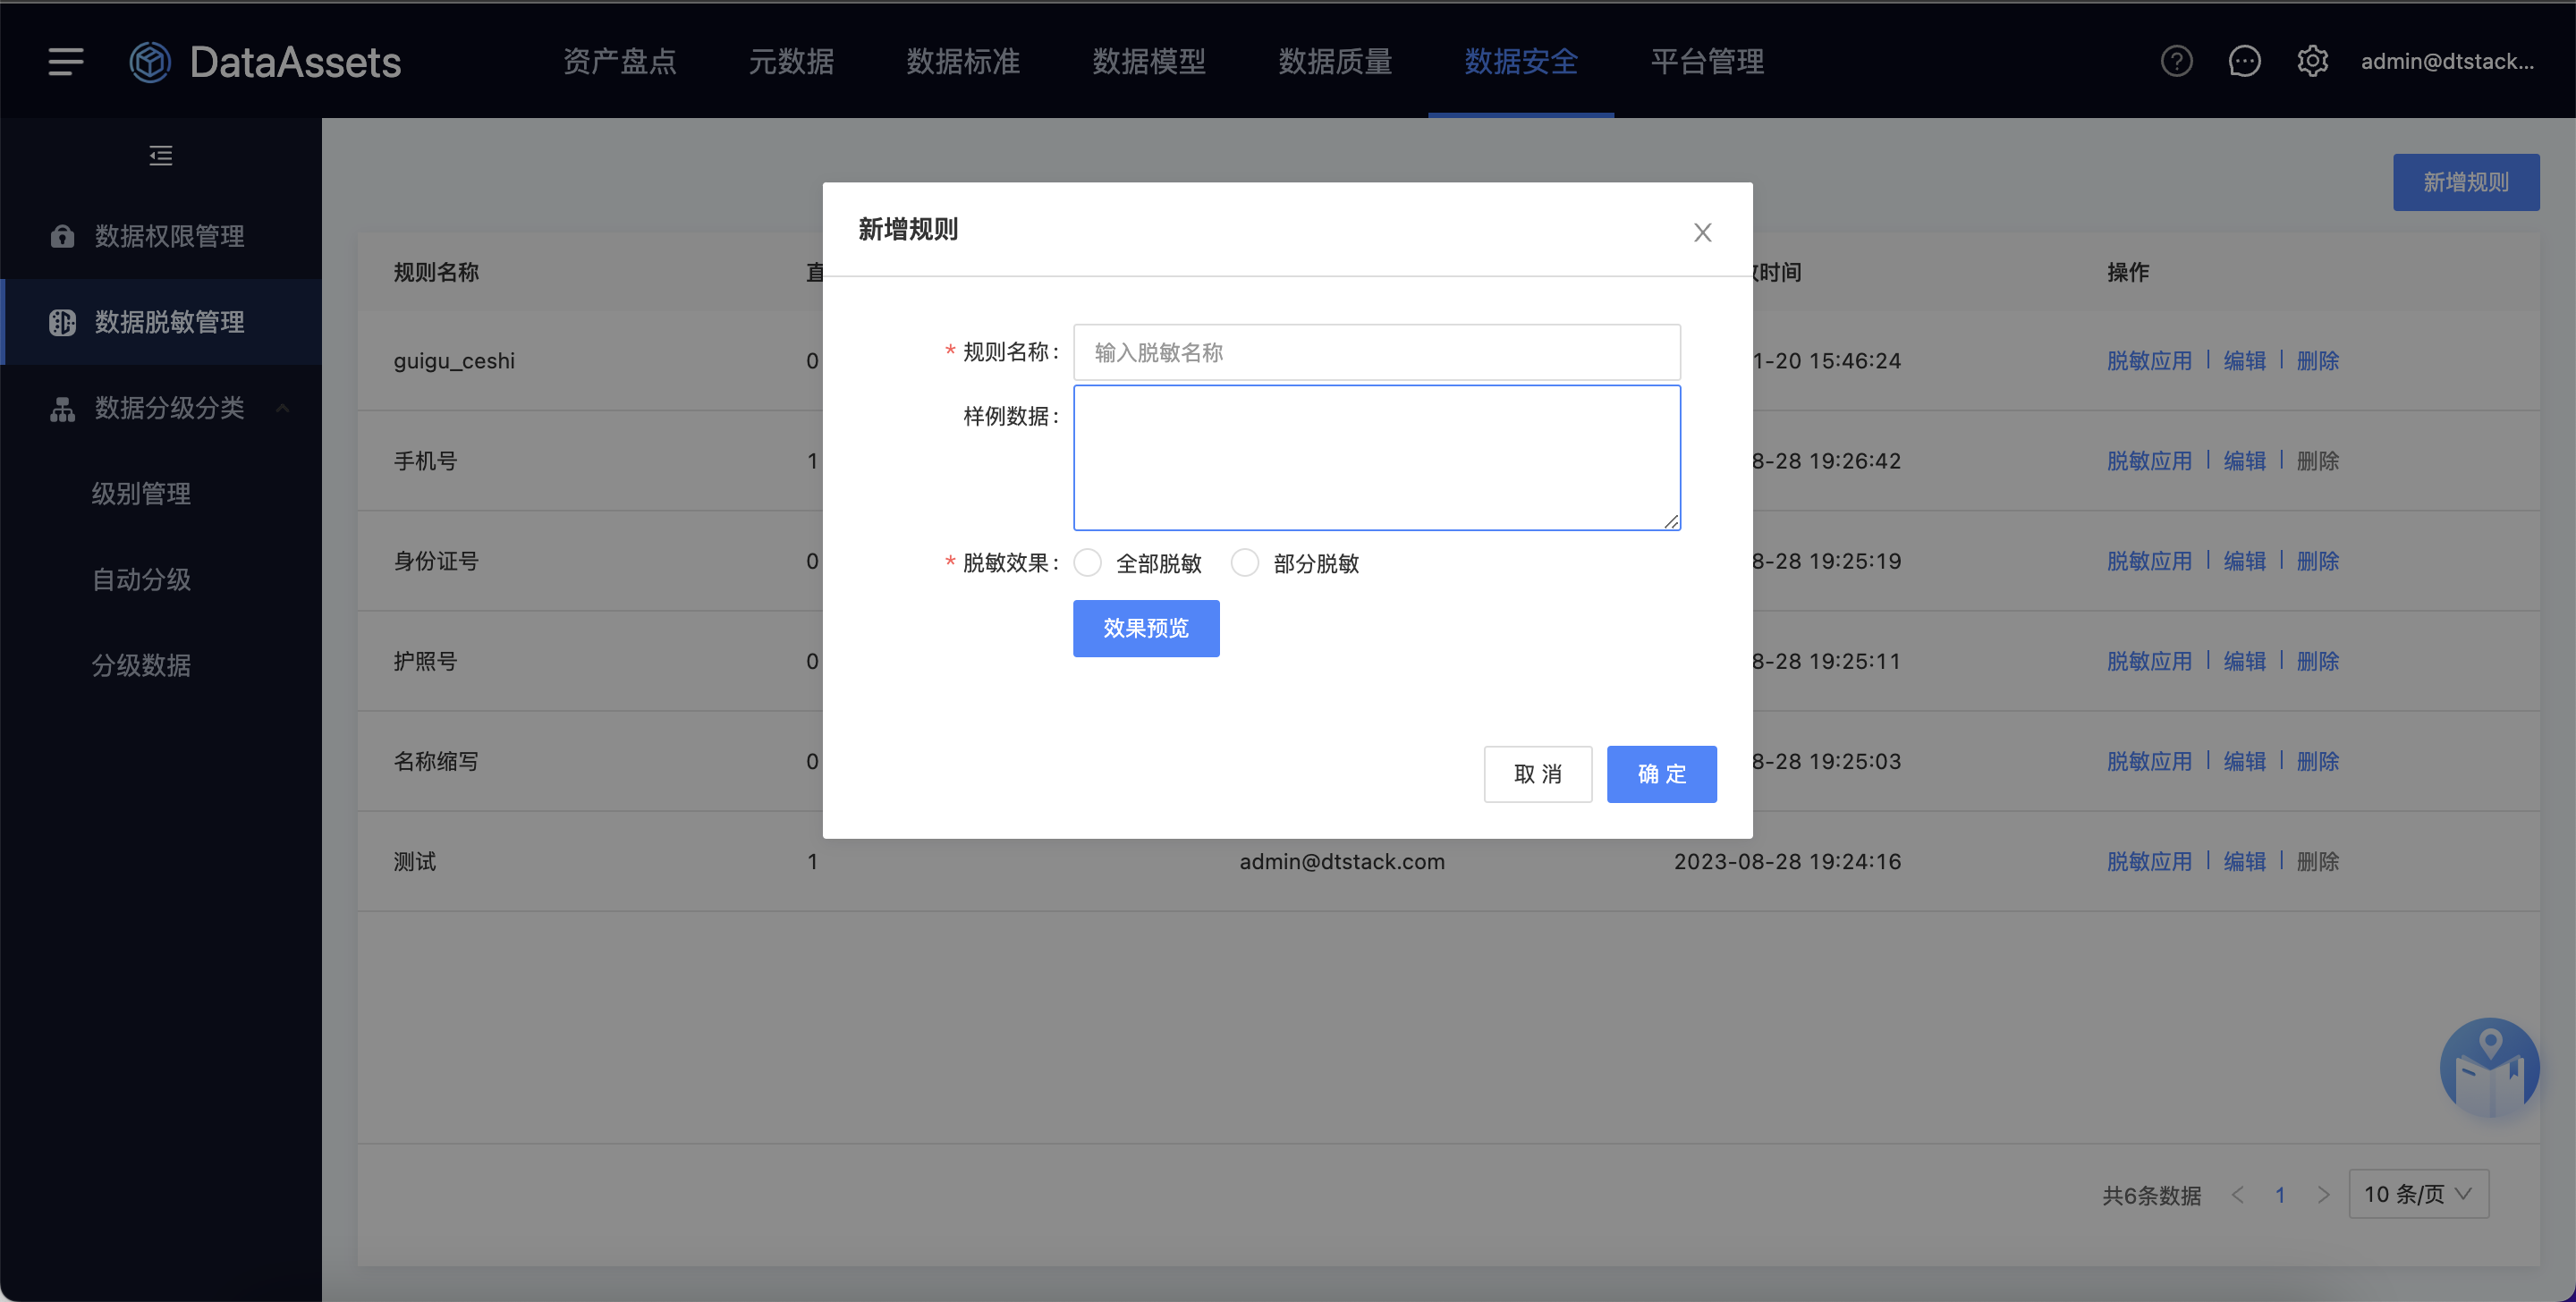The width and height of the screenshot is (2576, 1302).
Task: Click the 身份证号 rule name cell
Action: pos(436,561)
